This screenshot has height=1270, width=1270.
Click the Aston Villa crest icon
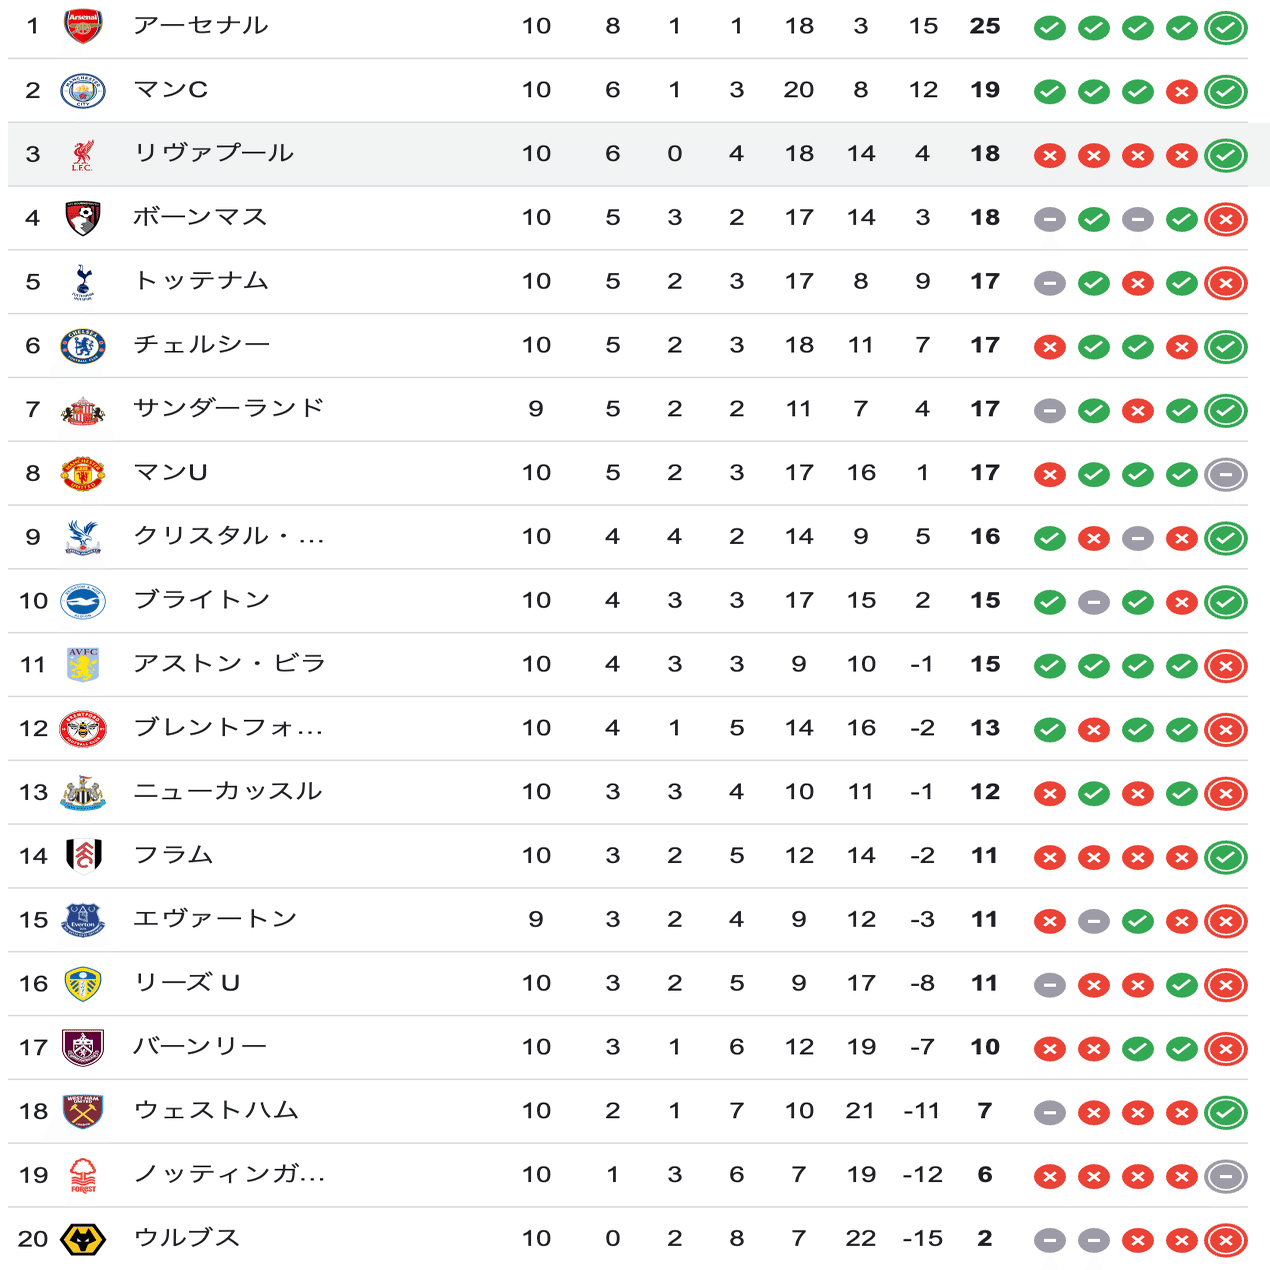(83, 665)
